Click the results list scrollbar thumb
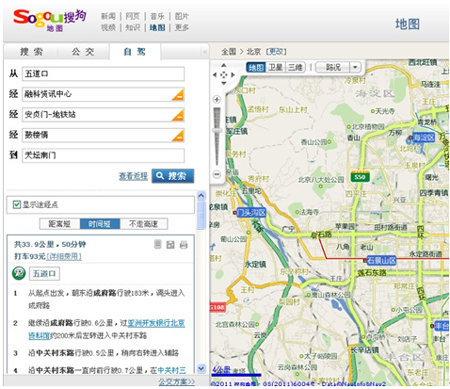 pos(201,215)
